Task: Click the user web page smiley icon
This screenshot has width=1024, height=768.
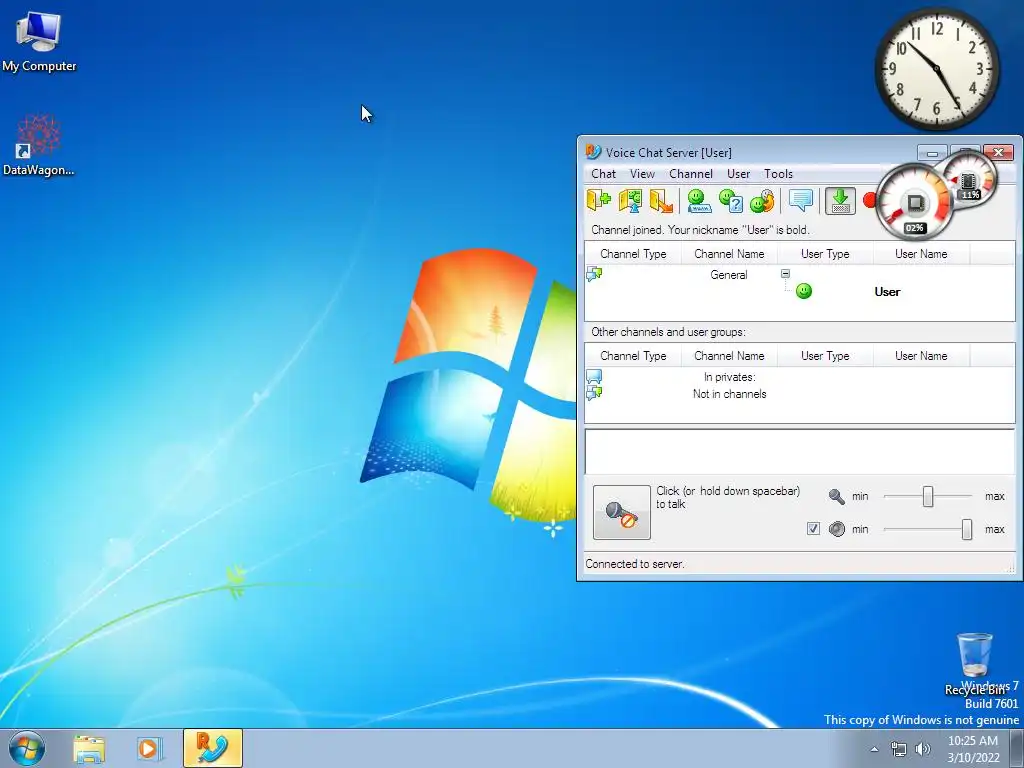Action: (698, 201)
